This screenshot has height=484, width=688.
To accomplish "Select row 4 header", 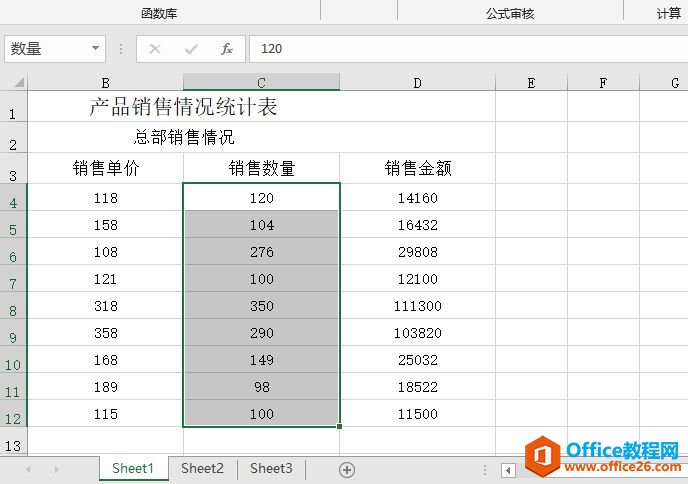I will (13, 197).
